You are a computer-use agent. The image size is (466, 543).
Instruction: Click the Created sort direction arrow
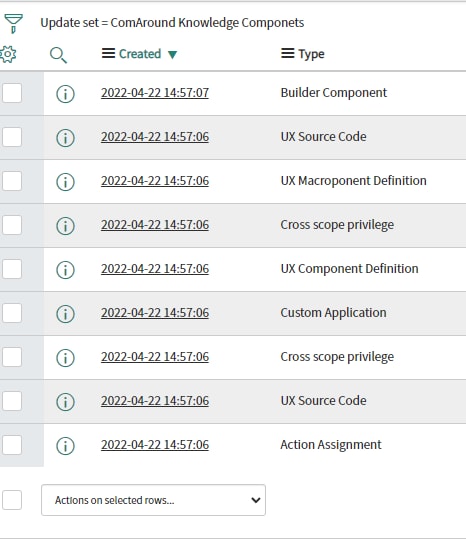click(172, 55)
